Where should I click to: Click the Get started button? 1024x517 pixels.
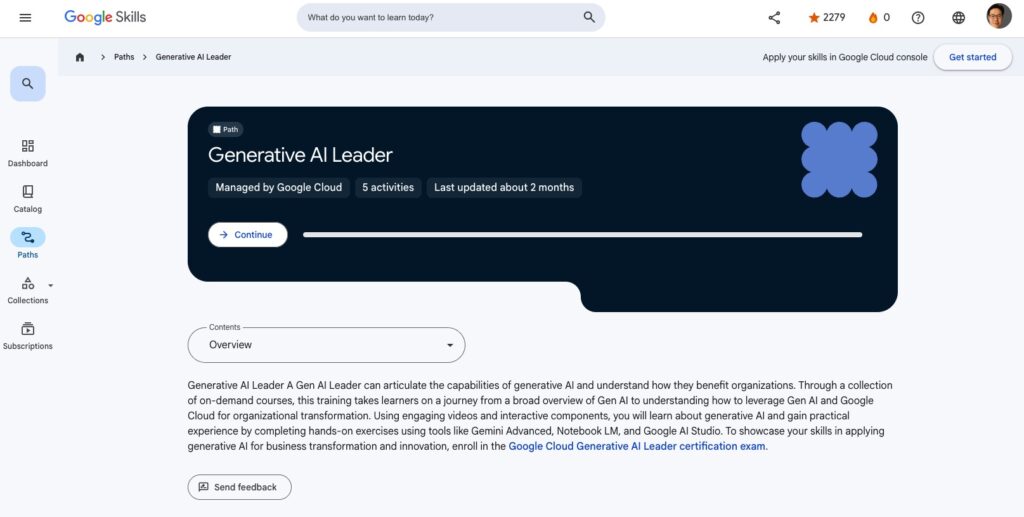(x=972, y=57)
